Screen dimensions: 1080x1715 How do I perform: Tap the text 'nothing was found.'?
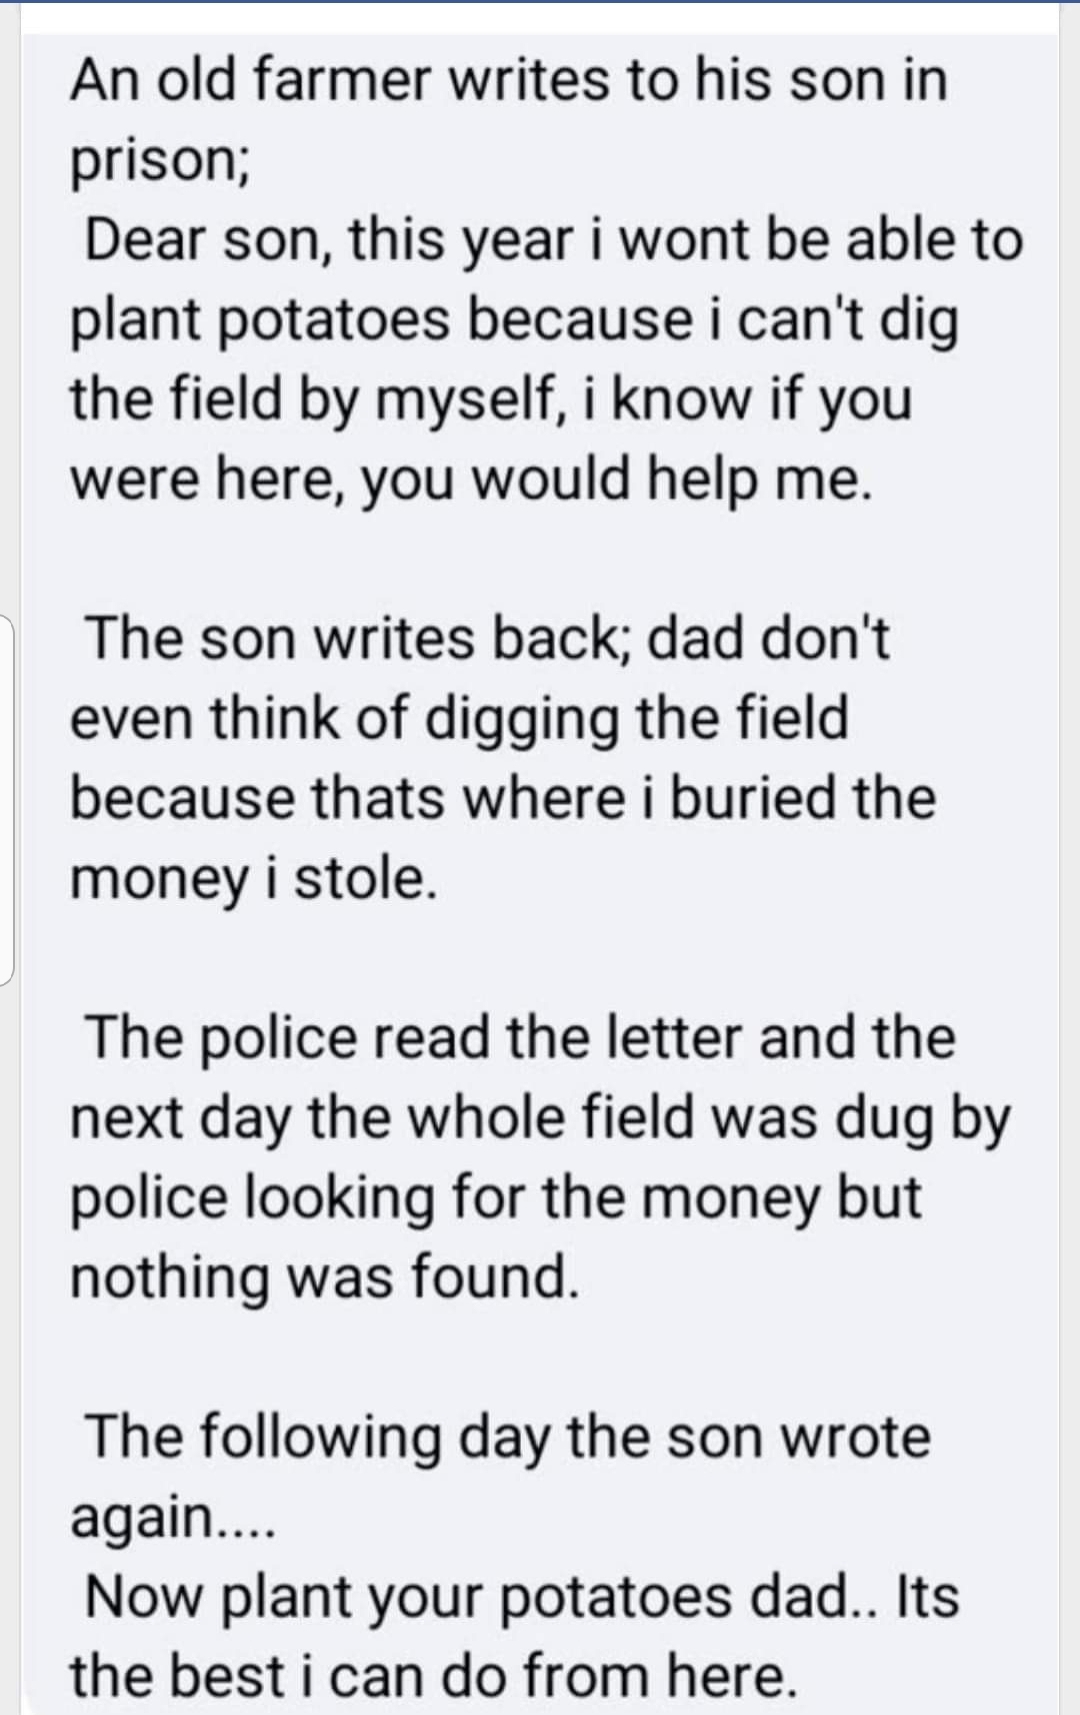click(325, 1277)
